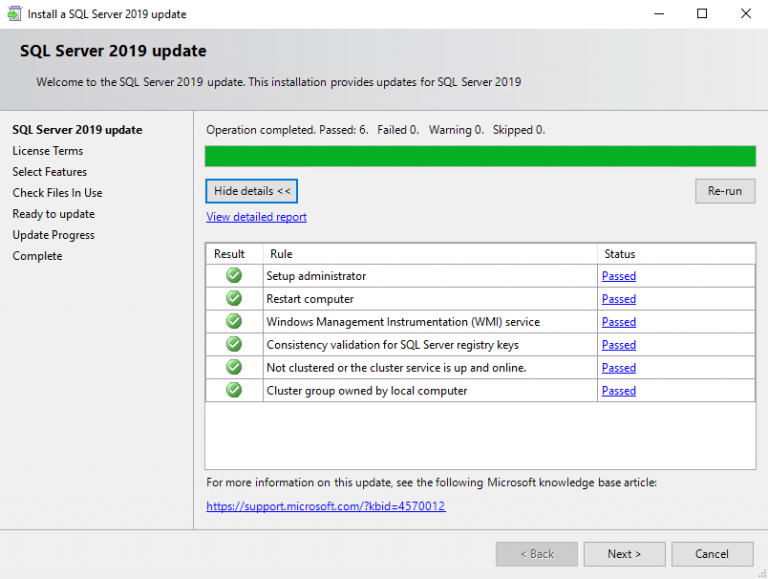Maximize the installer window
Image resolution: width=768 pixels, height=579 pixels.
(x=702, y=14)
